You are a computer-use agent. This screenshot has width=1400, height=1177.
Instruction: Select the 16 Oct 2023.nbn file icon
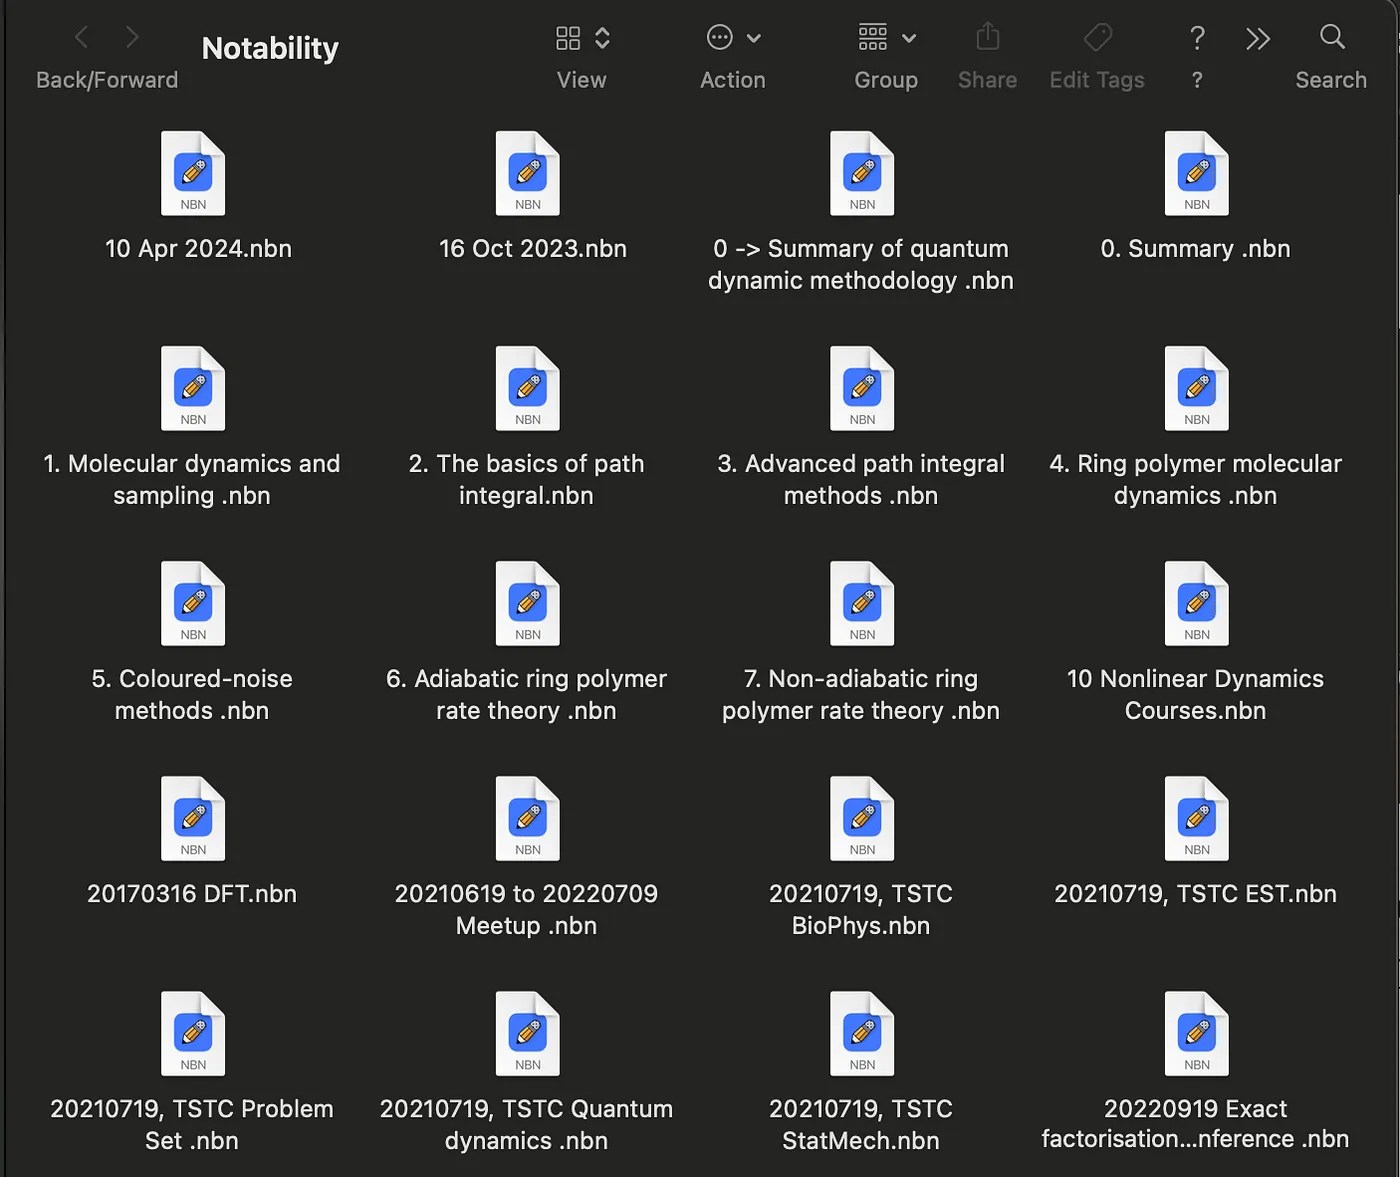pos(527,174)
